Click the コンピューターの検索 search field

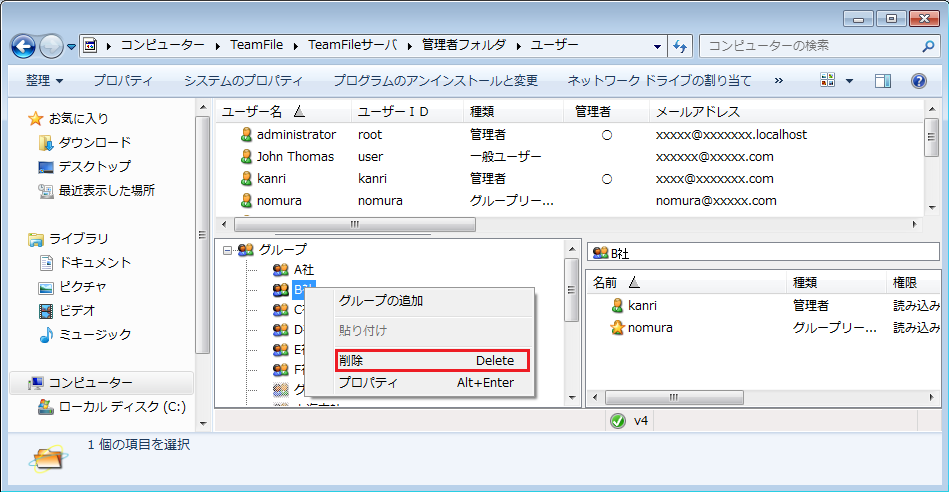click(x=810, y=46)
